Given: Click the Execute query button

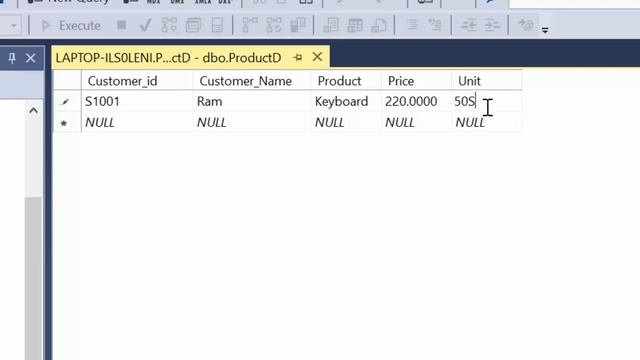Looking at the screenshot, I should point(71,25).
